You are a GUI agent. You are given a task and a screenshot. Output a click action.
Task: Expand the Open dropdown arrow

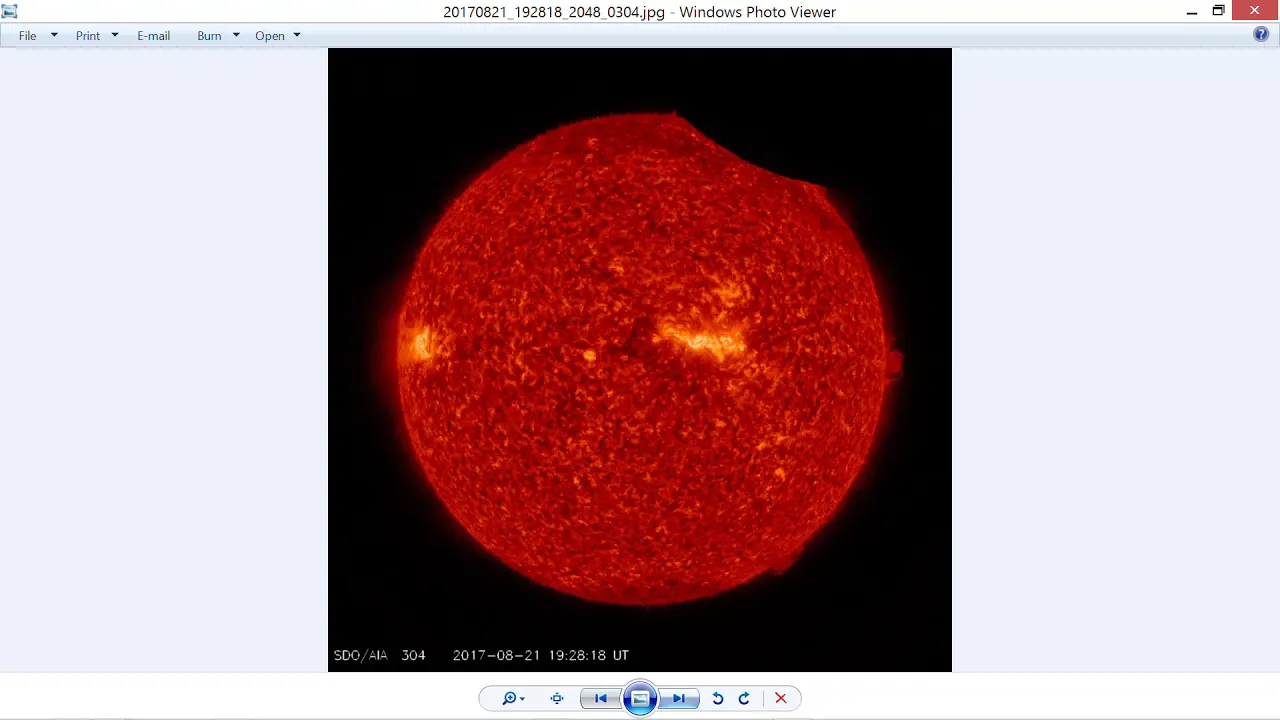(297, 36)
